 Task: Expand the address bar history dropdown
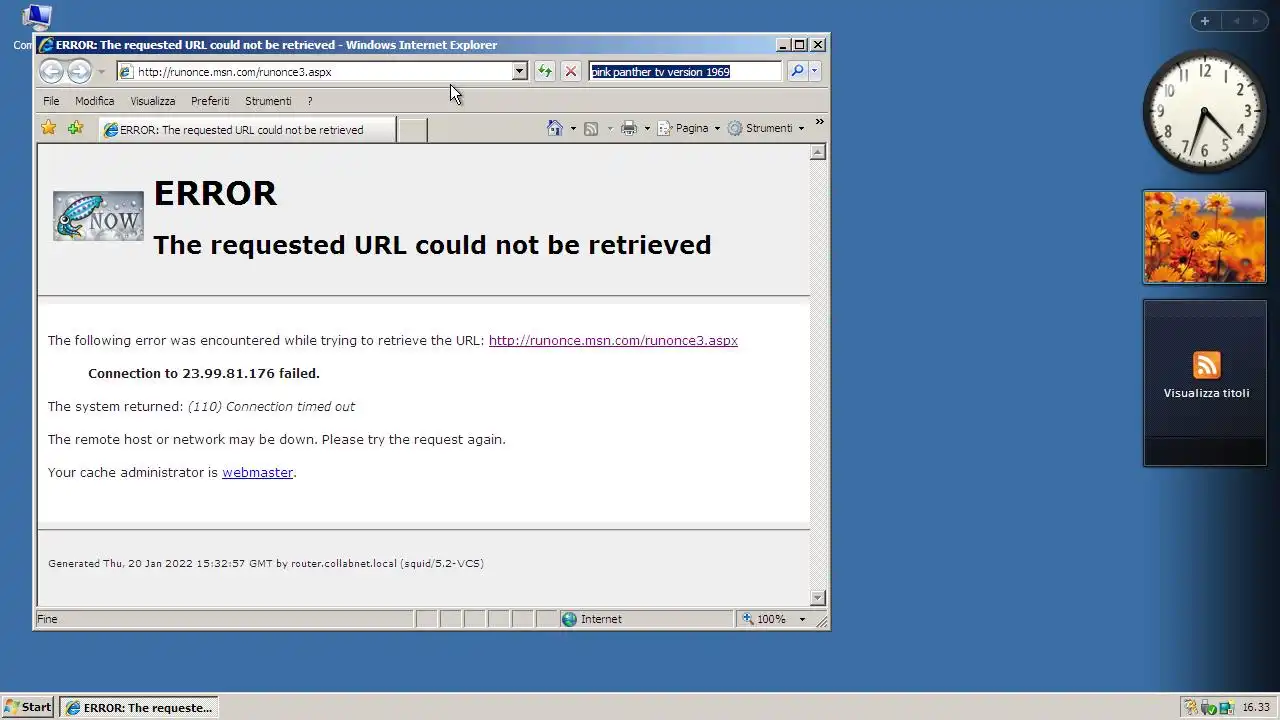pyautogui.click(x=519, y=71)
